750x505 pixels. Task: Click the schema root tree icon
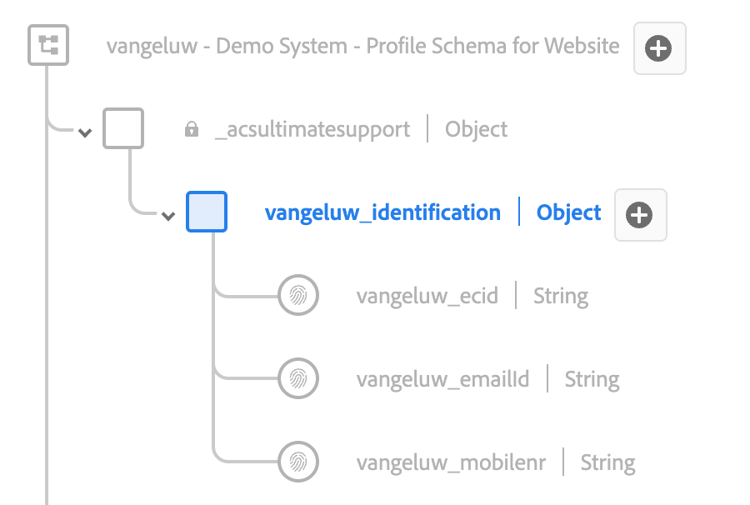pyautogui.click(x=46, y=45)
